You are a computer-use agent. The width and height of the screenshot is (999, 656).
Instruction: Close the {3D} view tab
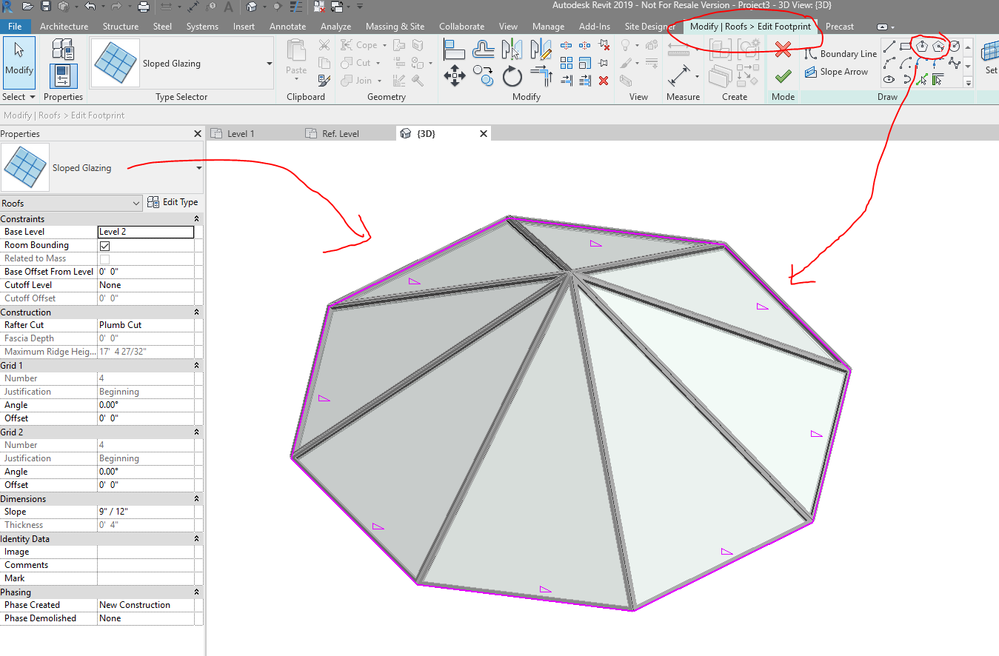click(484, 134)
